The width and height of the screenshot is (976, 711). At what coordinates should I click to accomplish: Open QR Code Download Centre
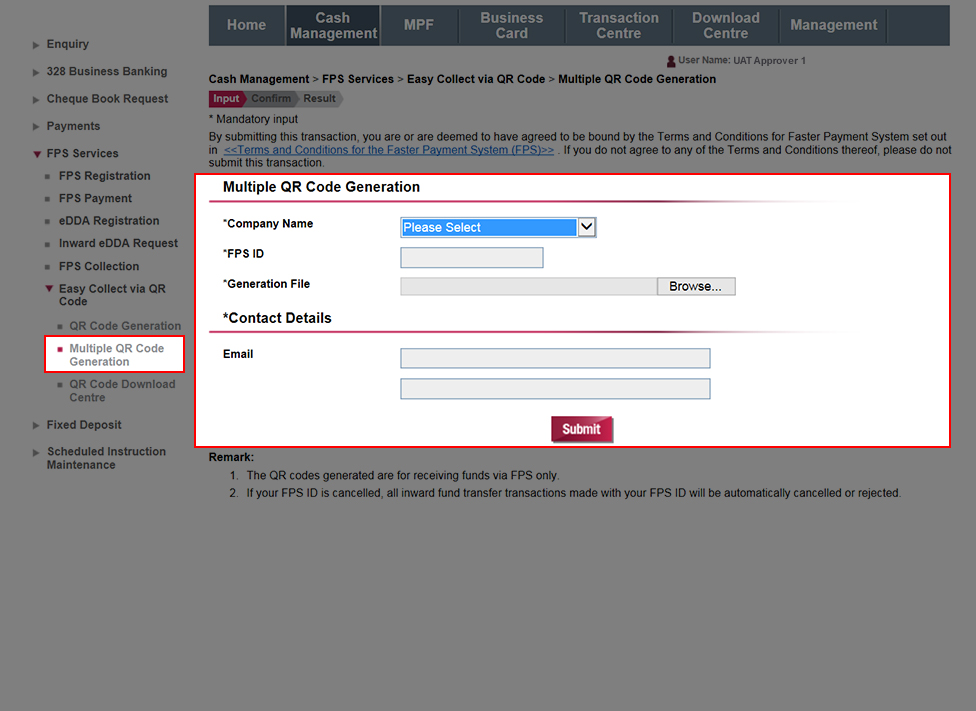pyautogui.click(x=122, y=391)
